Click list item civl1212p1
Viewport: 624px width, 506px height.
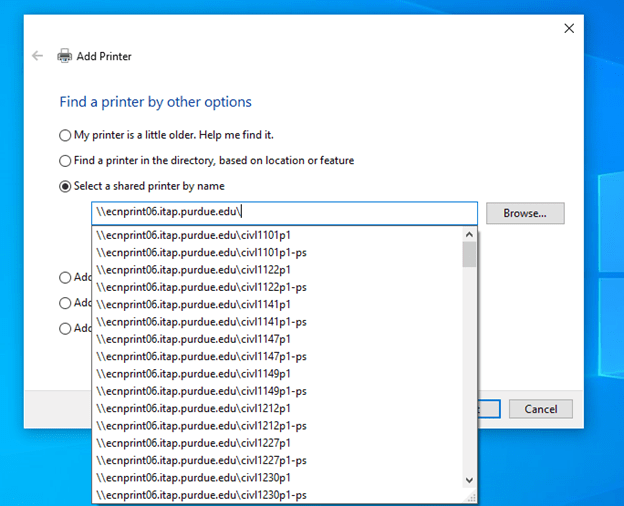coord(277,408)
